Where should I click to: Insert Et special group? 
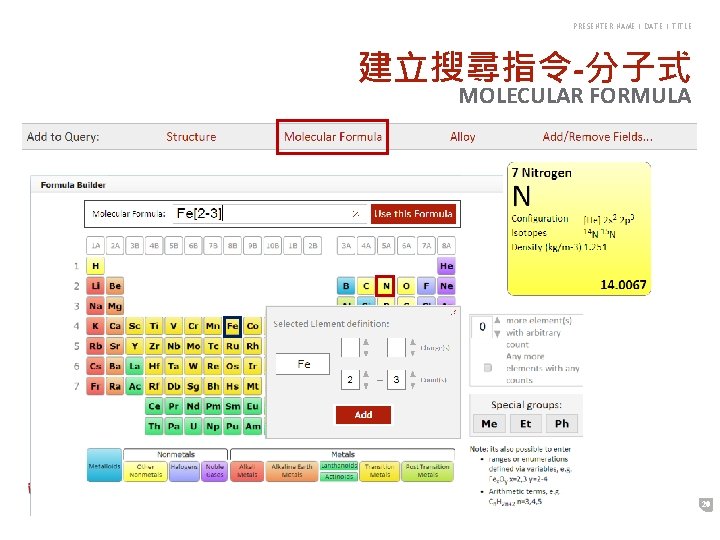526,423
